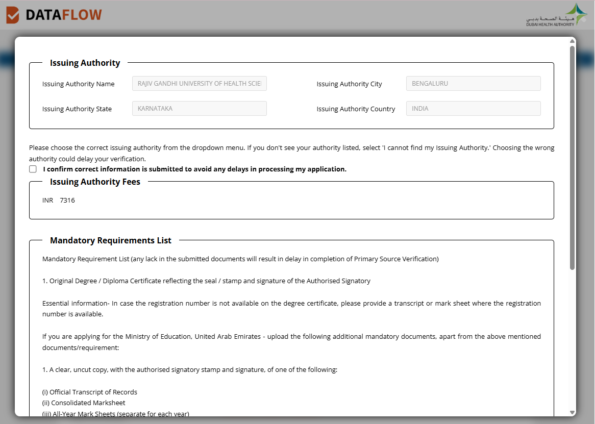Tick the confirm correct information checkbox

coord(33,169)
